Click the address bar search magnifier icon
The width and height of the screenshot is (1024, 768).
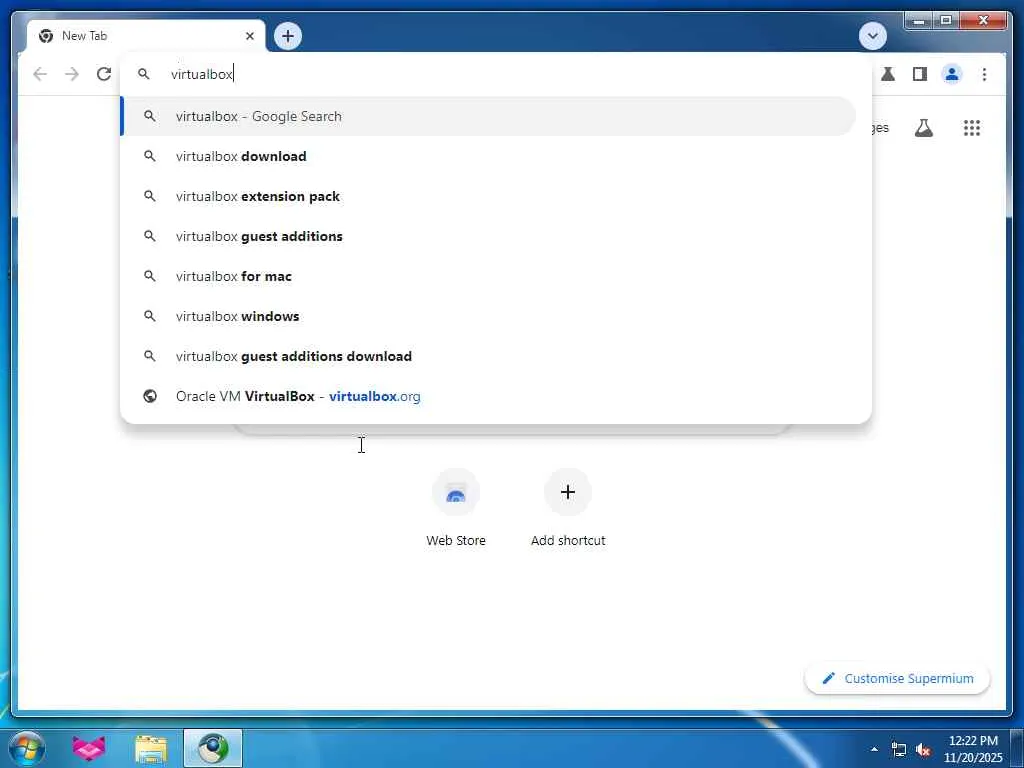(144, 74)
